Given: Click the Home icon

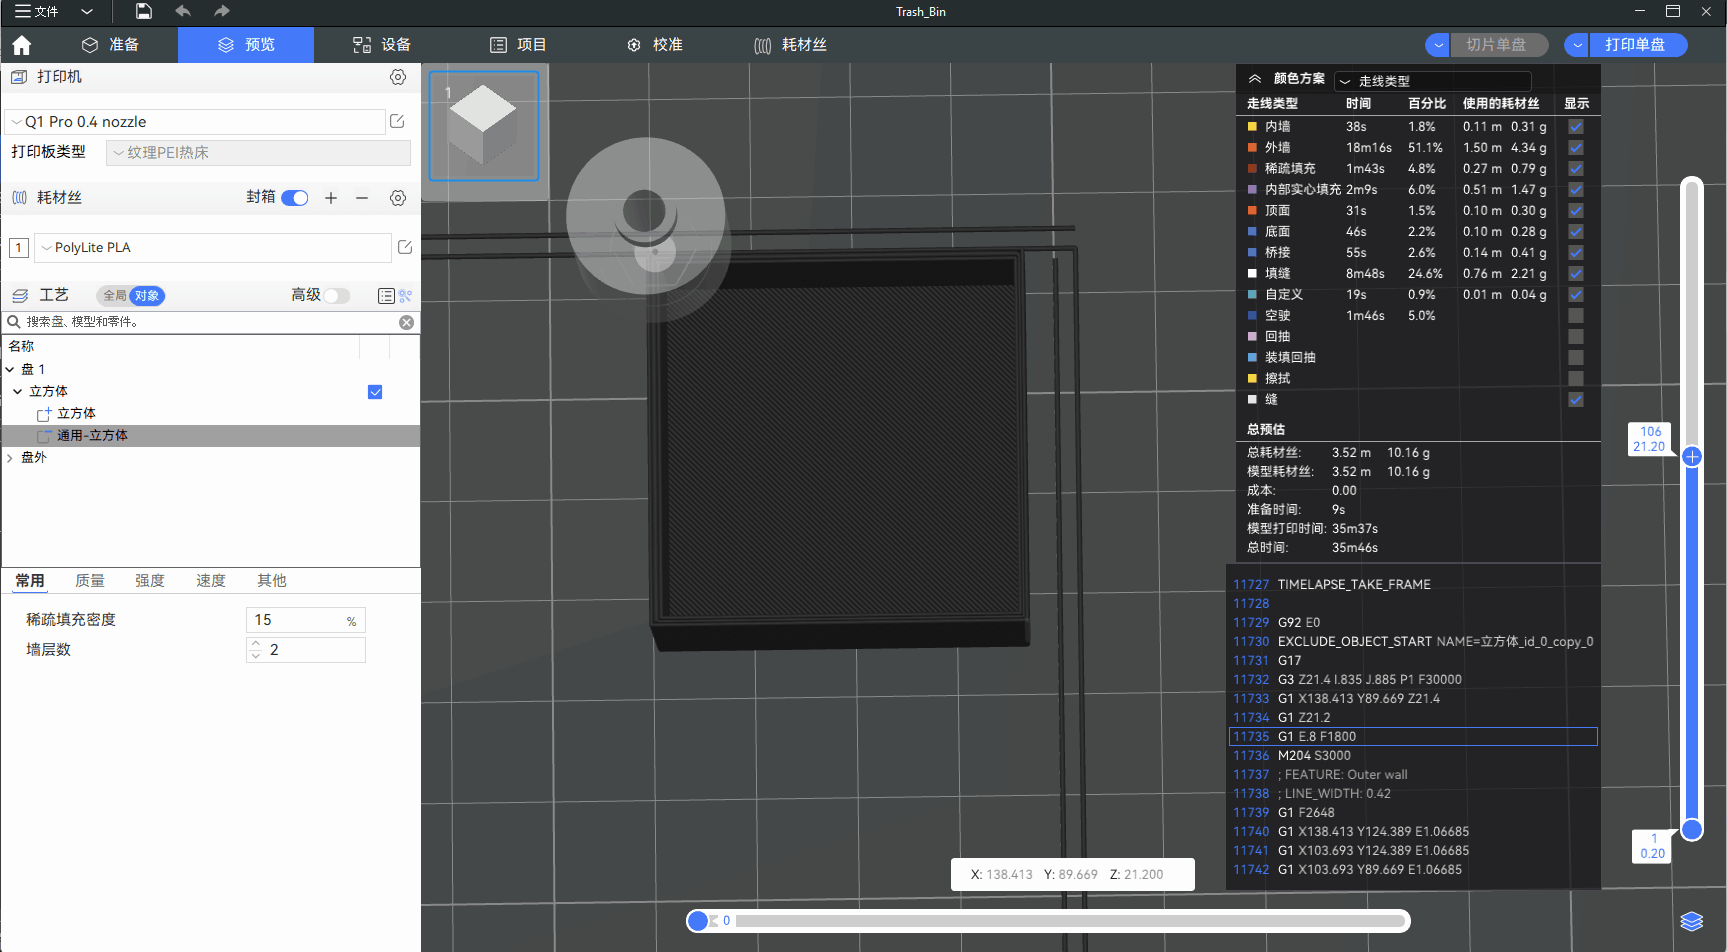Looking at the screenshot, I should (x=22, y=45).
